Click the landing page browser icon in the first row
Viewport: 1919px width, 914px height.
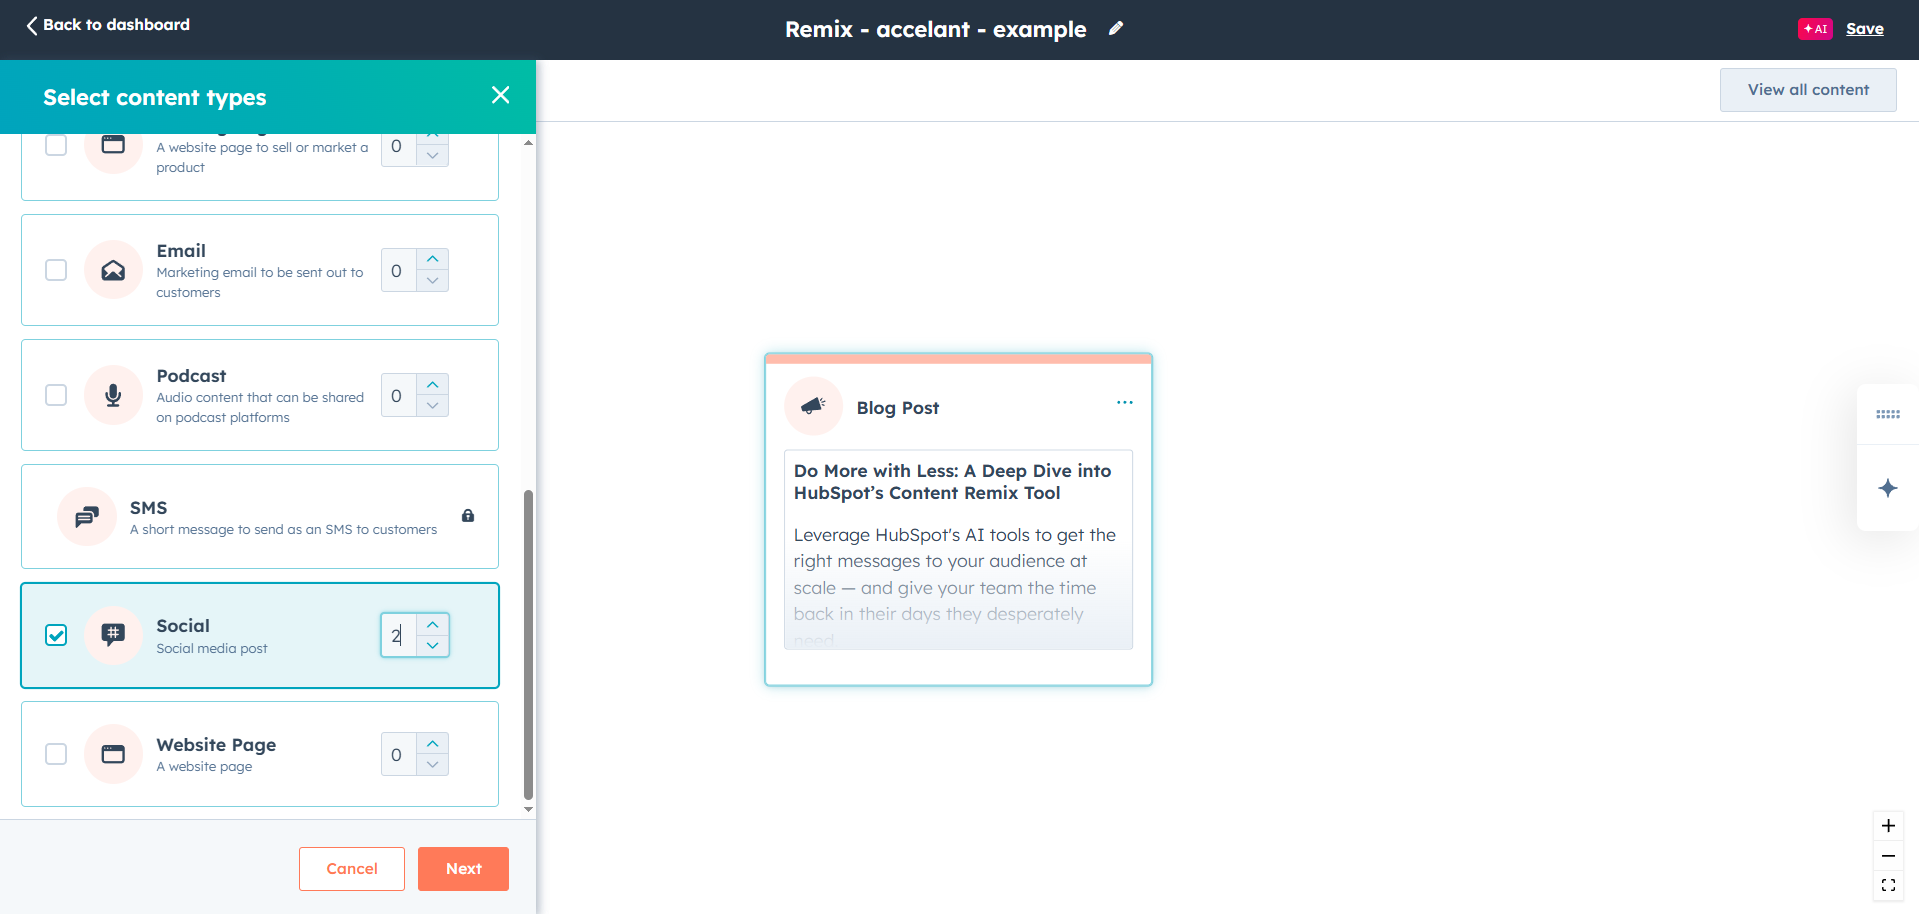(113, 146)
